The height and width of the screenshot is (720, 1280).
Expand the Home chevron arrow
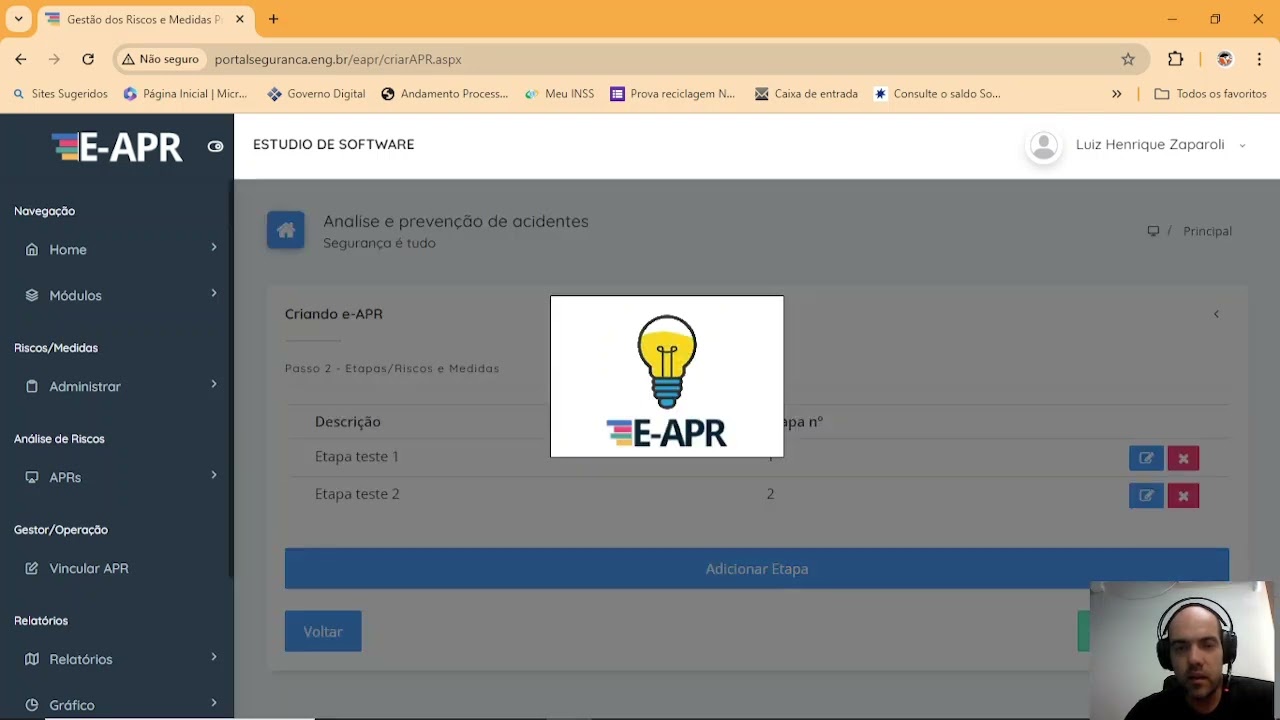[x=213, y=248]
